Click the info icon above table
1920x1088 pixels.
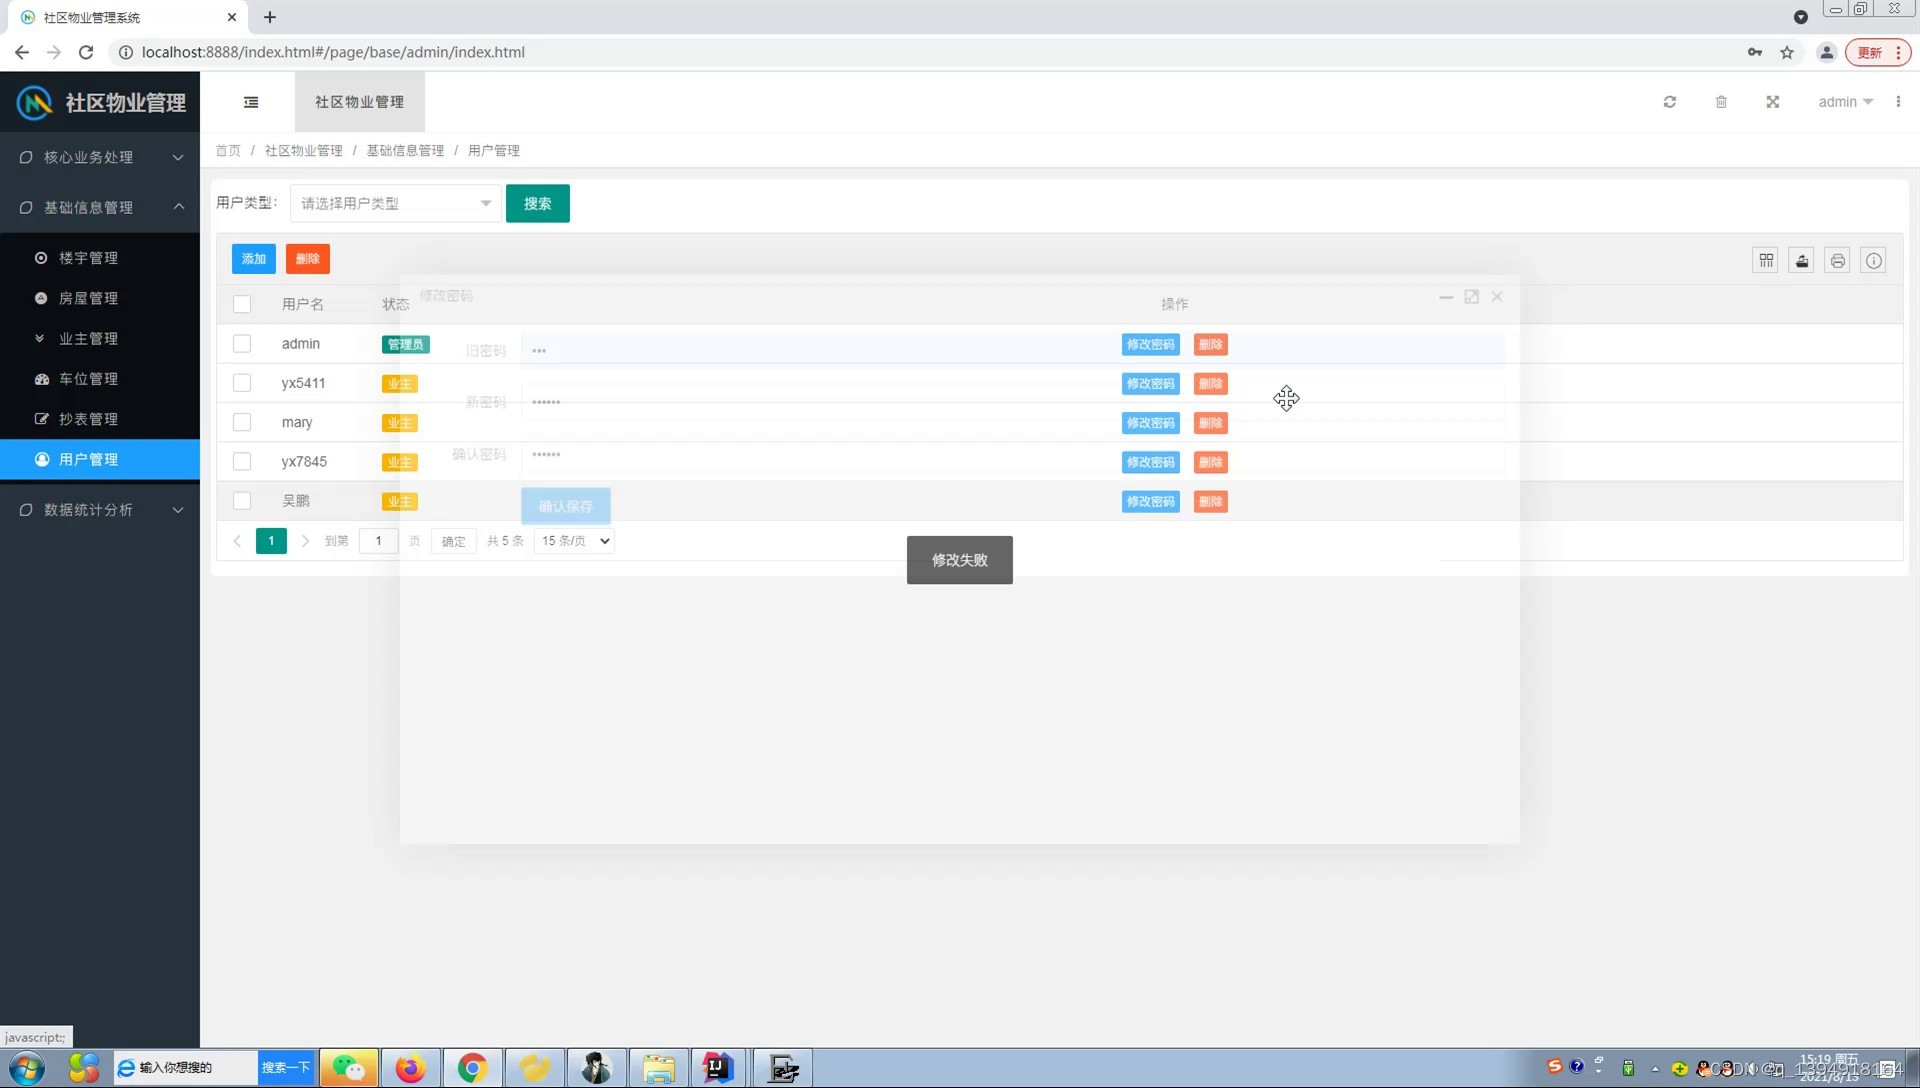coord(1874,261)
